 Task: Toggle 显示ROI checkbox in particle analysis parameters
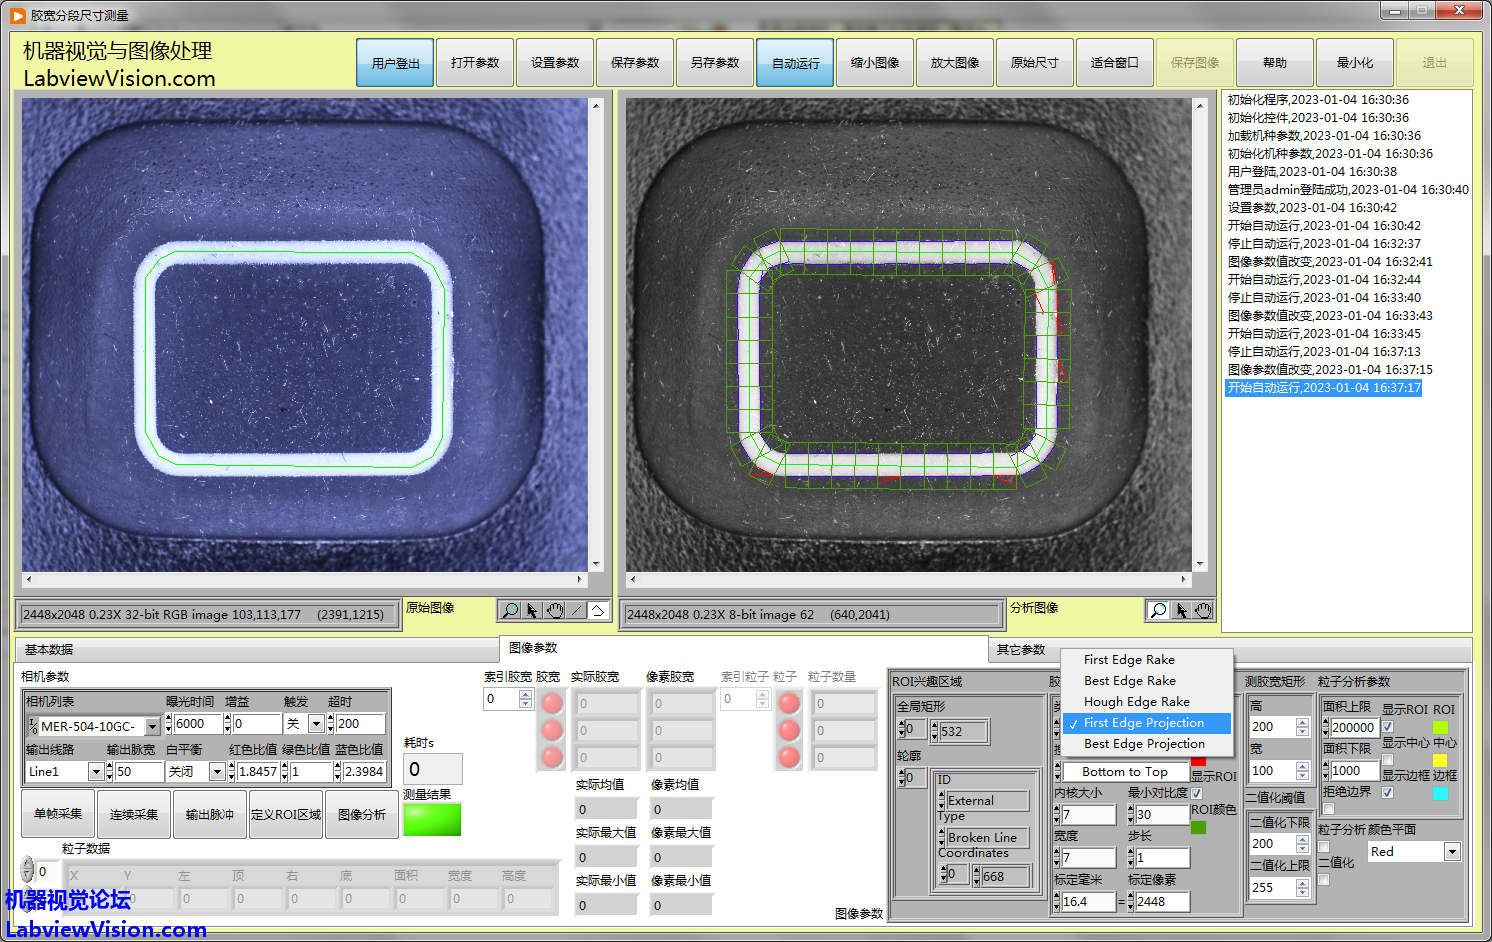[x=1388, y=727]
